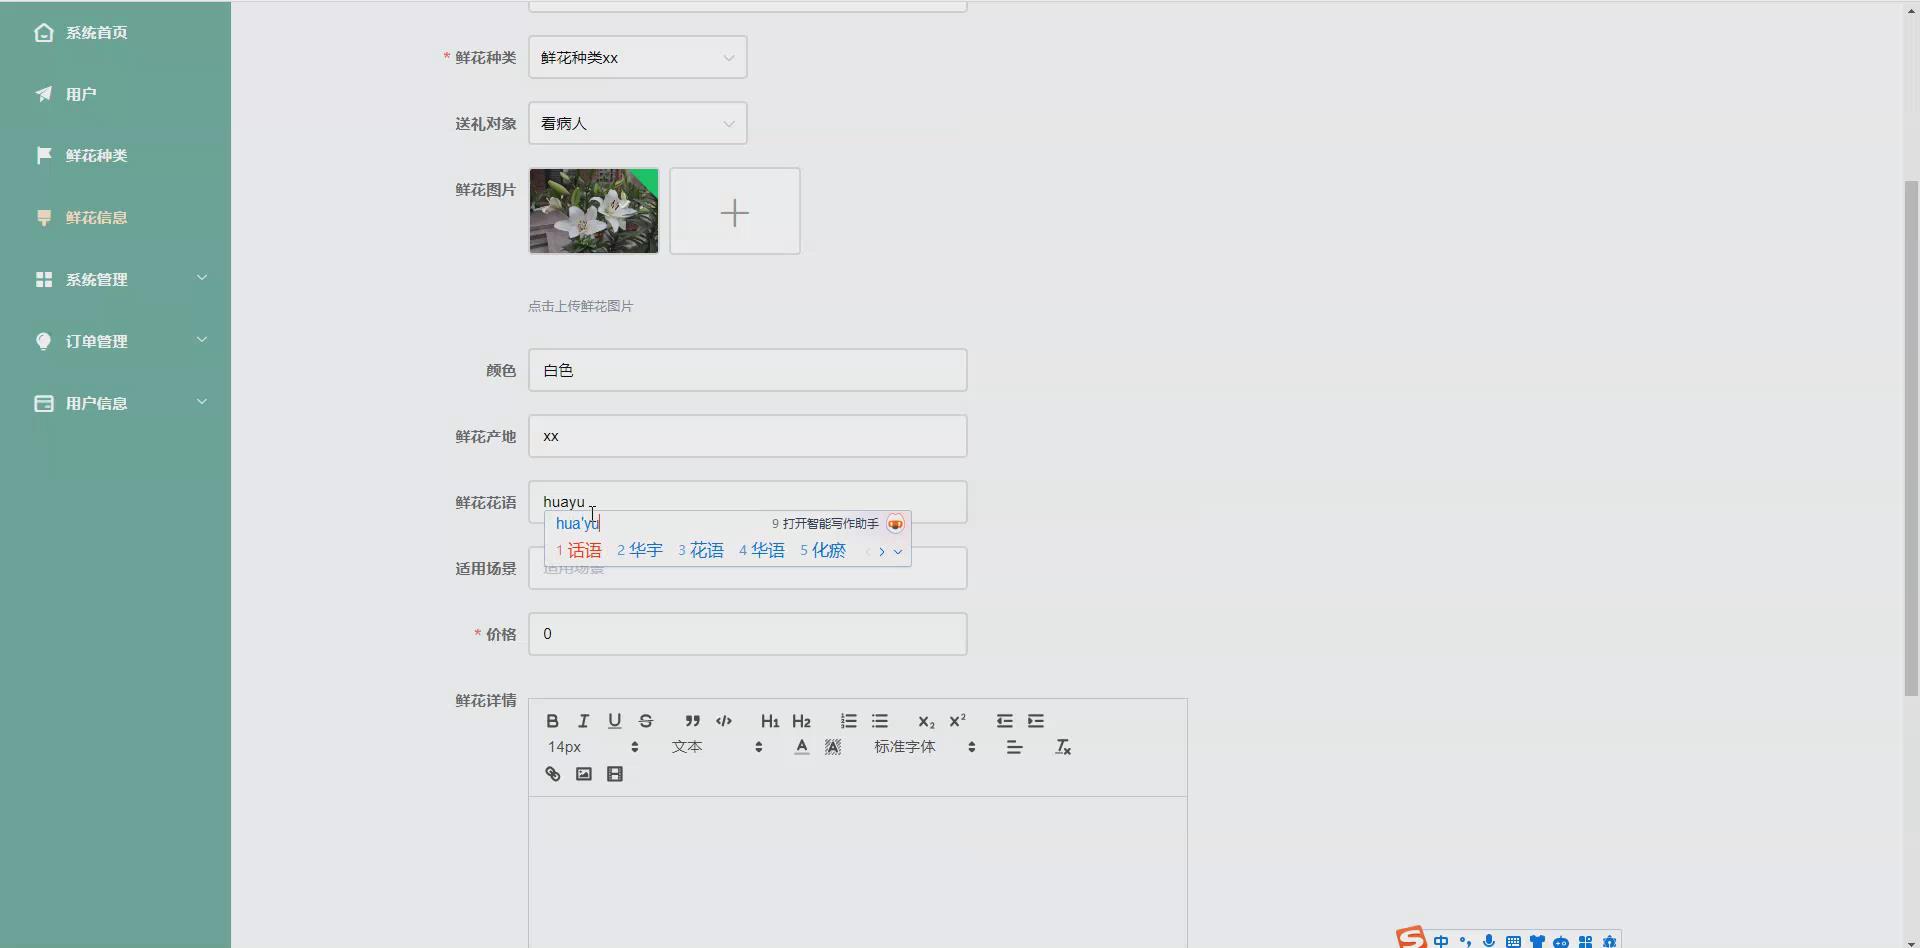This screenshot has height=948, width=1920.
Task: Open the Sogou input method settings
Action: 1610,940
